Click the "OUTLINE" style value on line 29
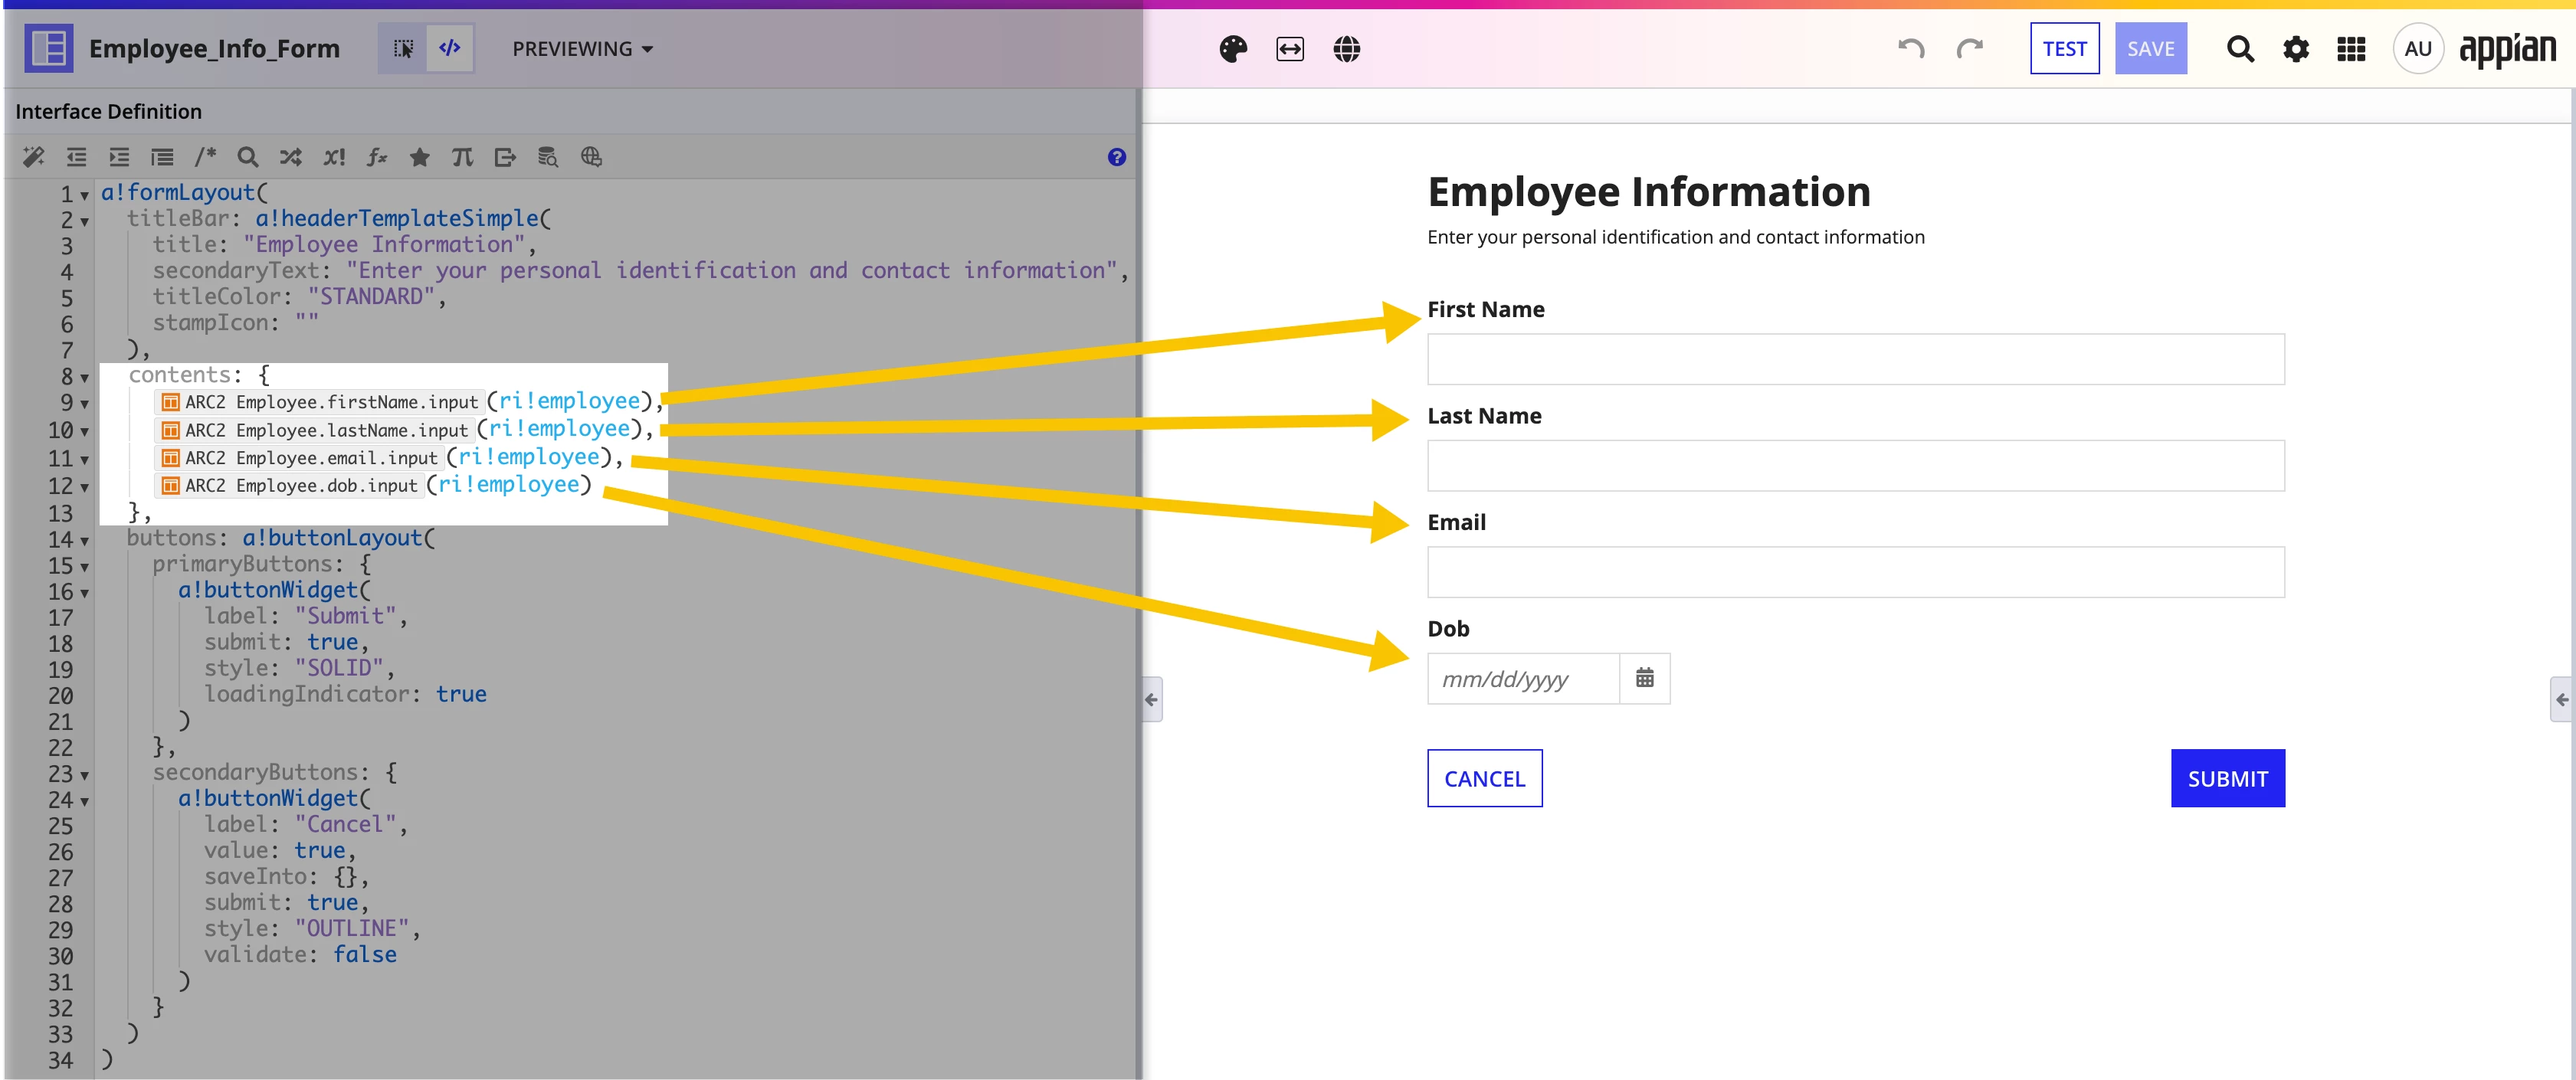The width and height of the screenshot is (2576, 1080). pyautogui.click(x=352, y=928)
